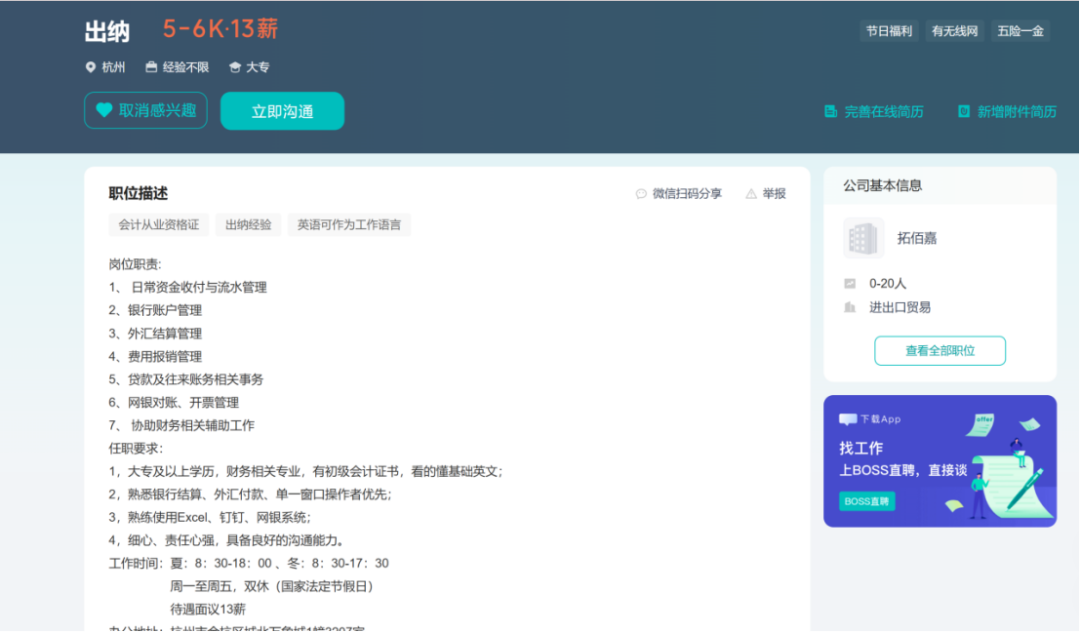Click the 公司基本信息 heading
Screen dimensions: 1080x632
point(882,185)
